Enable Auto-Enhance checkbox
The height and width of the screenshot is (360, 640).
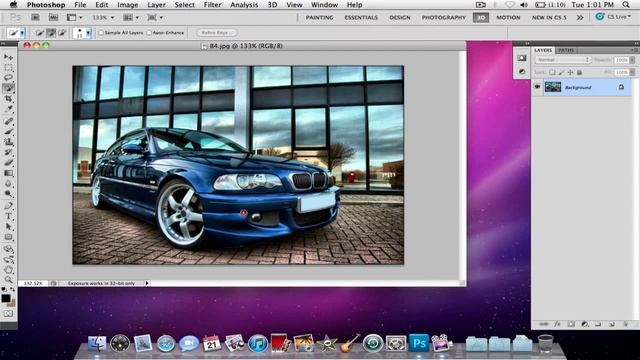149,33
